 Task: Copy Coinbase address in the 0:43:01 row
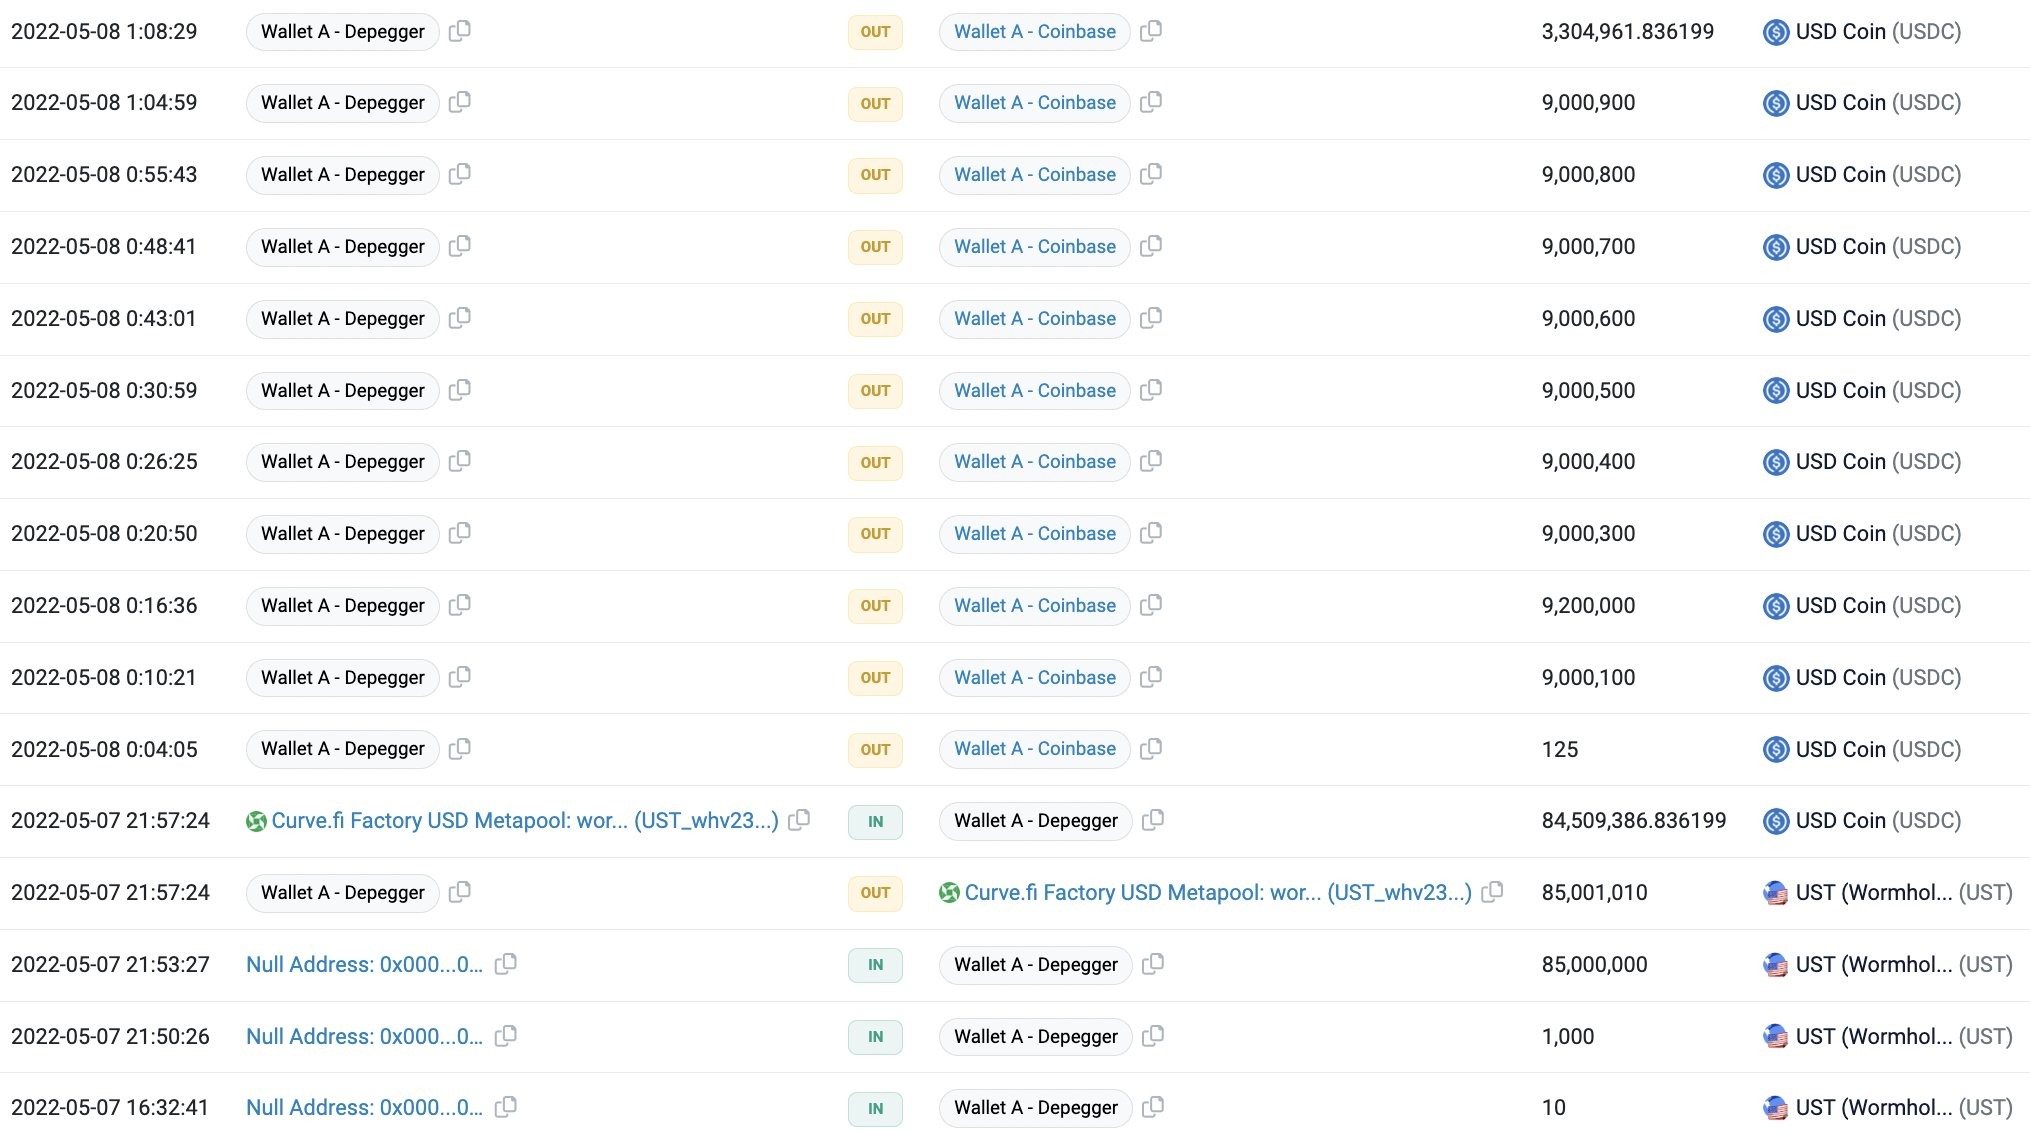pyautogui.click(x=1151, y=318)
